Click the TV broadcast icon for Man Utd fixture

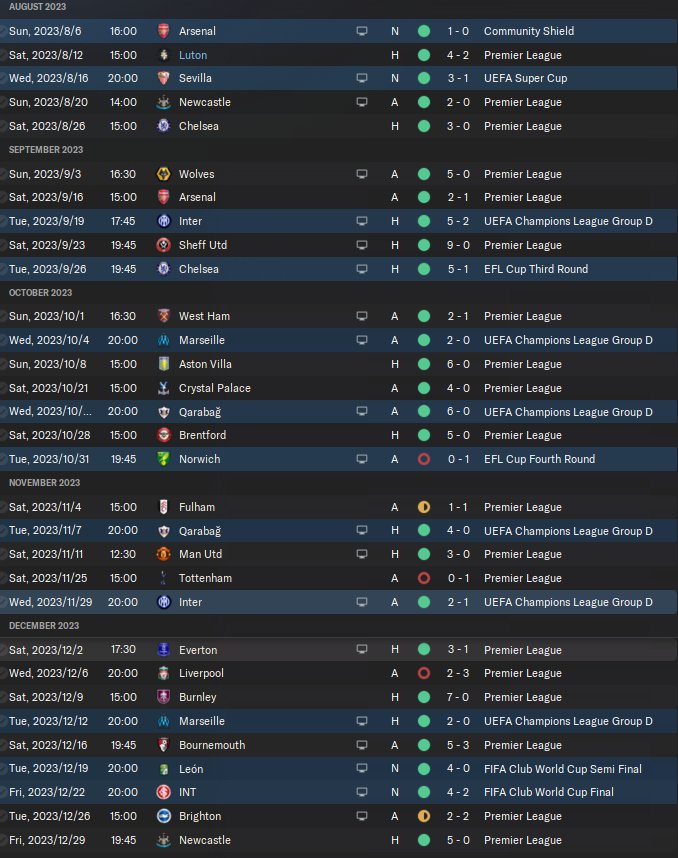point(362,554)
